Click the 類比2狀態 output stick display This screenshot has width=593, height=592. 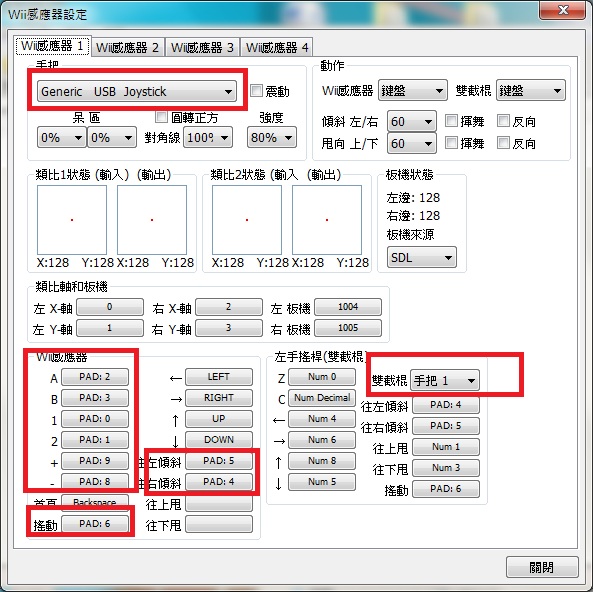pyautogui.click(x=327, y=220)
